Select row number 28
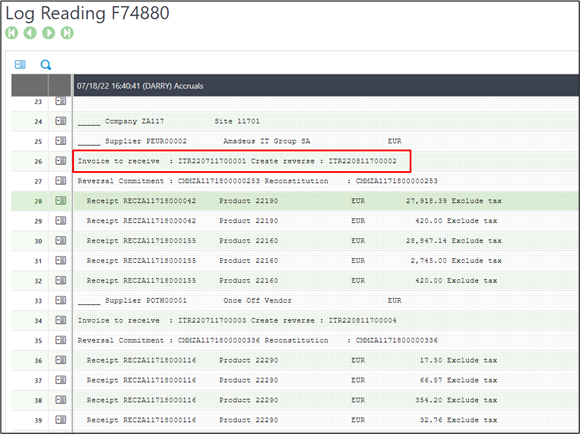Screen dimensions: 580x434 (x=38, y=201)
